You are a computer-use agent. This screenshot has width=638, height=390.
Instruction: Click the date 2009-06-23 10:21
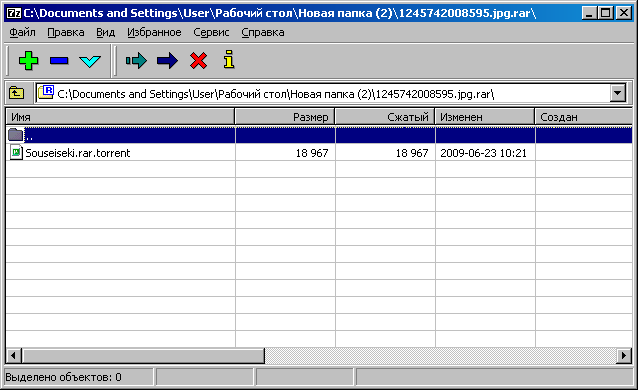click(483, 153)
